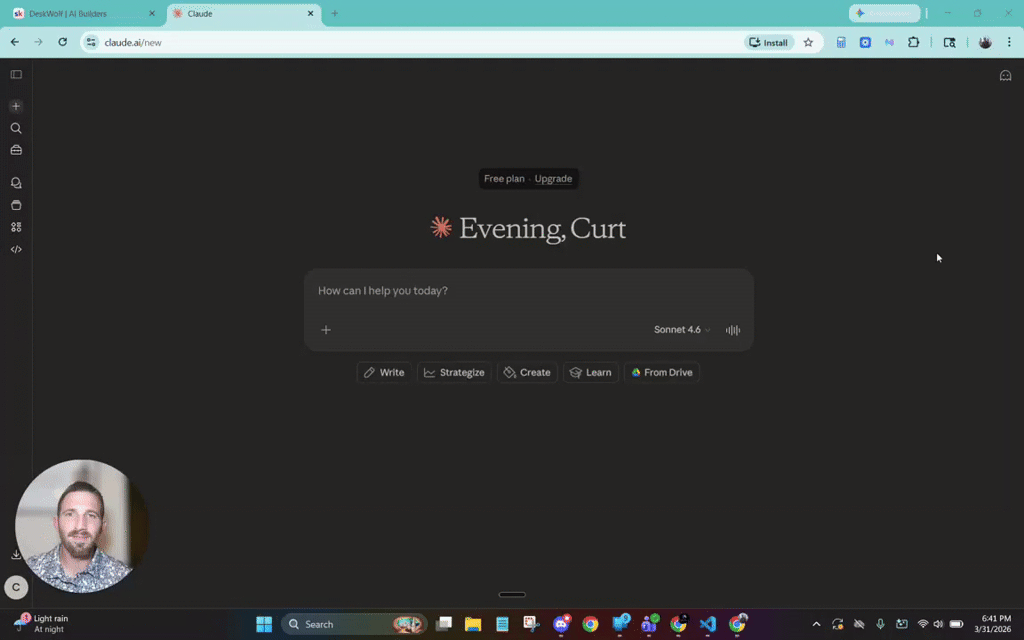Viewport: 1024px width, 640px height.
Task: Start a new chat with plus icon in sidebar
Action: click(16, 106)
